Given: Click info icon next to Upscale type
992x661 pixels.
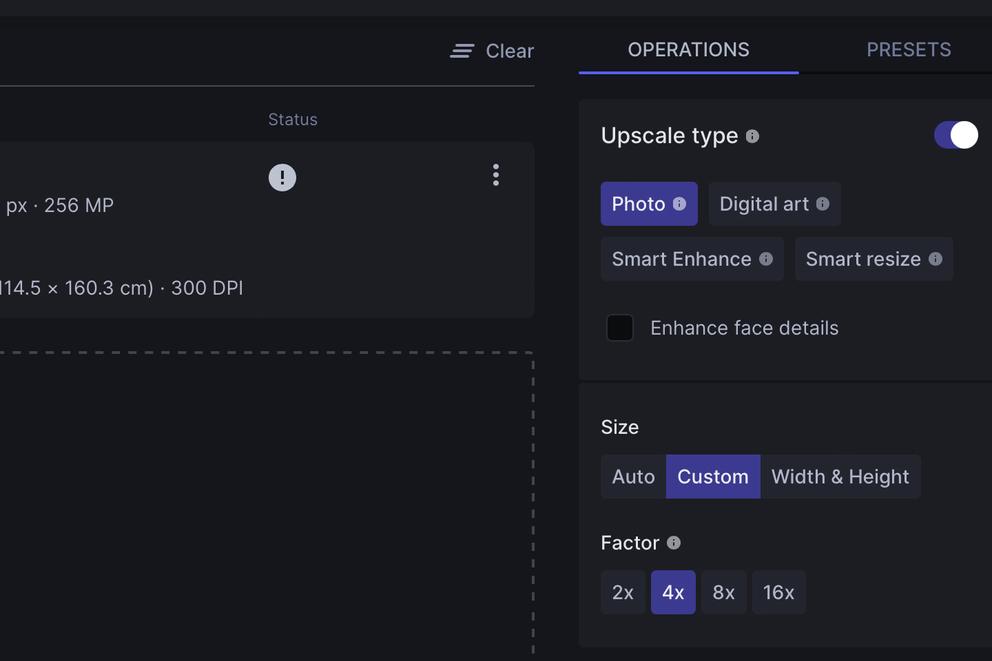Looking at the screenshot, I should click(x=752, y=136).
